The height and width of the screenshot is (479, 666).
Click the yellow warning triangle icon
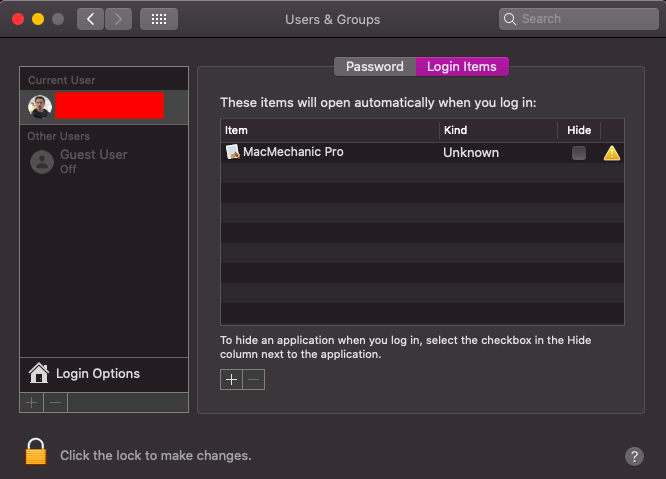611,153
